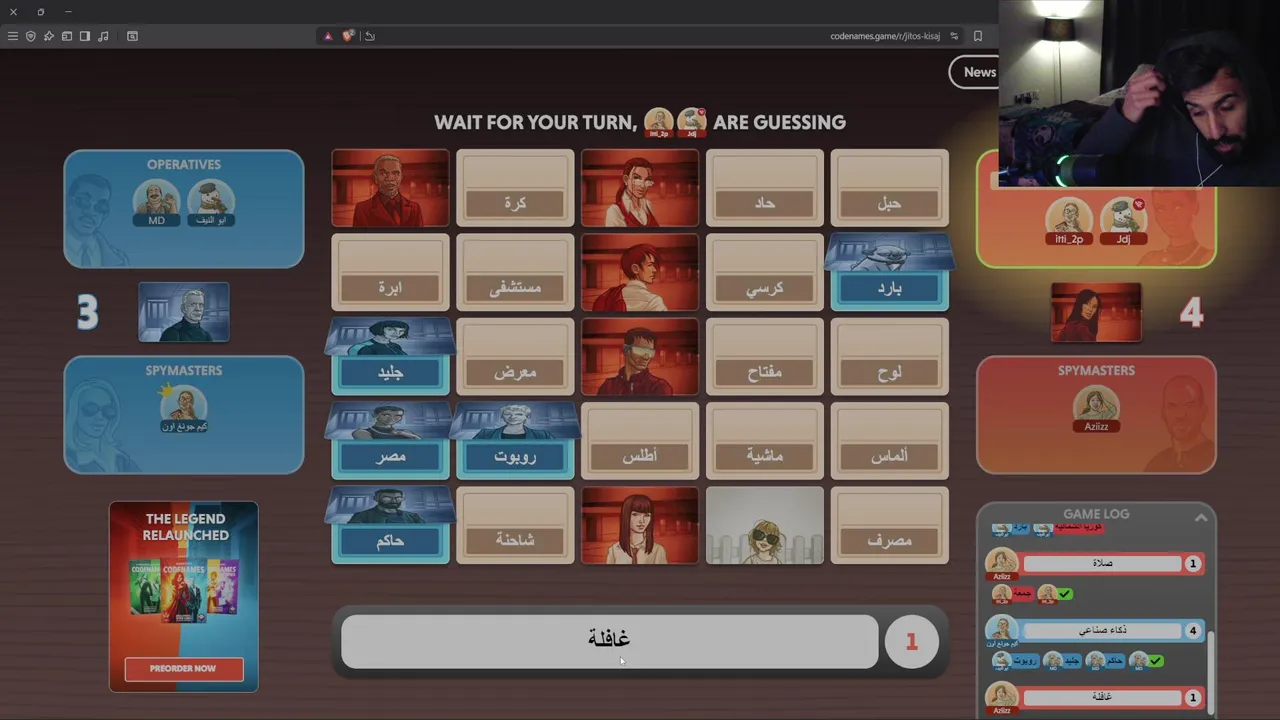Click the clue number 1 circle
The height and width of the screenshot is (720, 1280).
coord(911,642)
